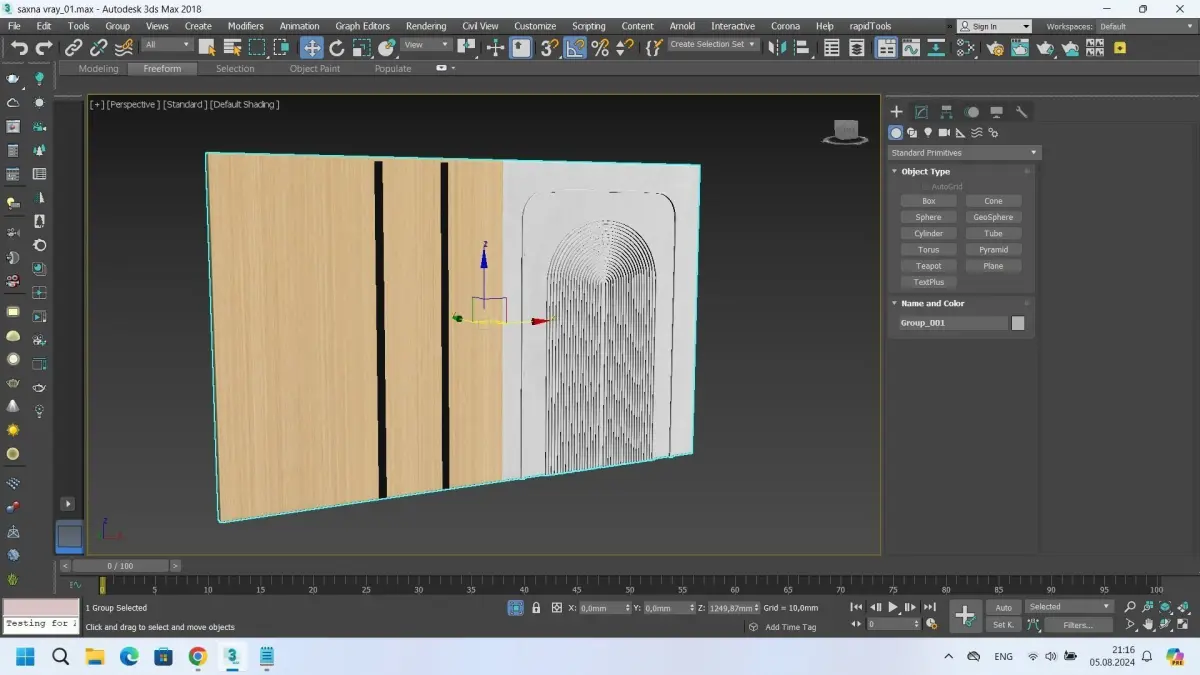Open the Modifiers menu

(x=245, y=26)
